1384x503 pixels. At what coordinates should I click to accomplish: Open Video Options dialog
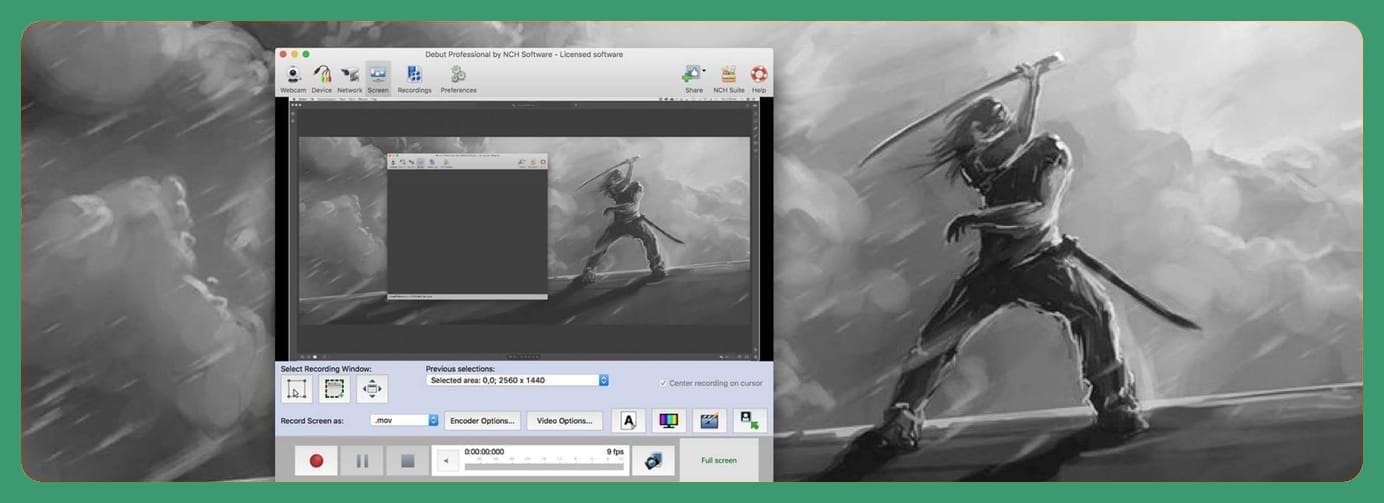(x=565, y=421)
